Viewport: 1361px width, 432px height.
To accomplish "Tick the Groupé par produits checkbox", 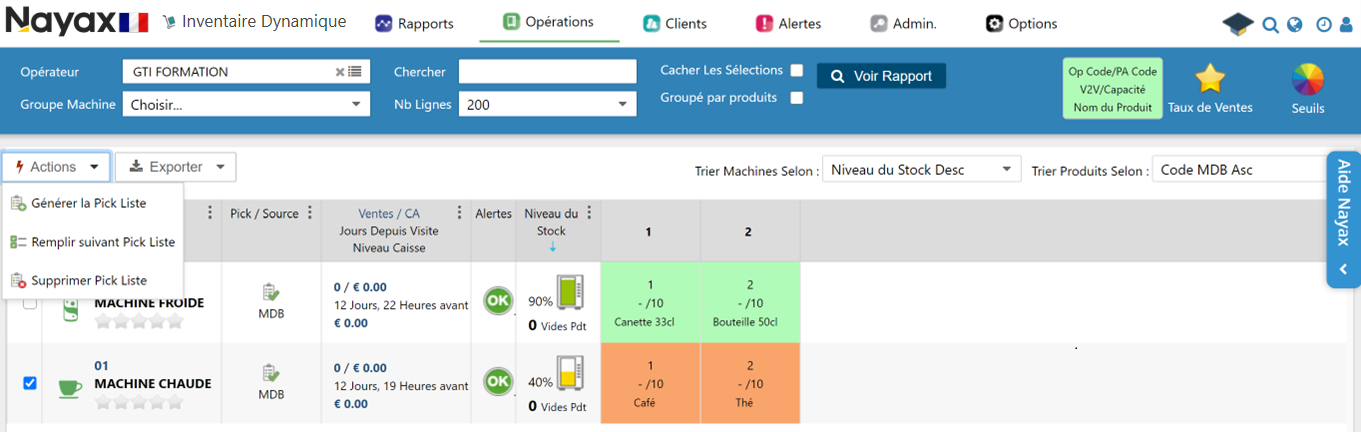I will 797,98.
